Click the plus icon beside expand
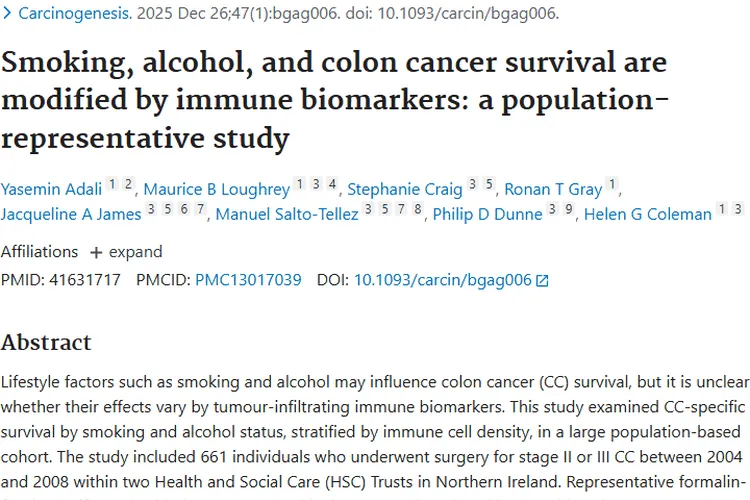 96,252
